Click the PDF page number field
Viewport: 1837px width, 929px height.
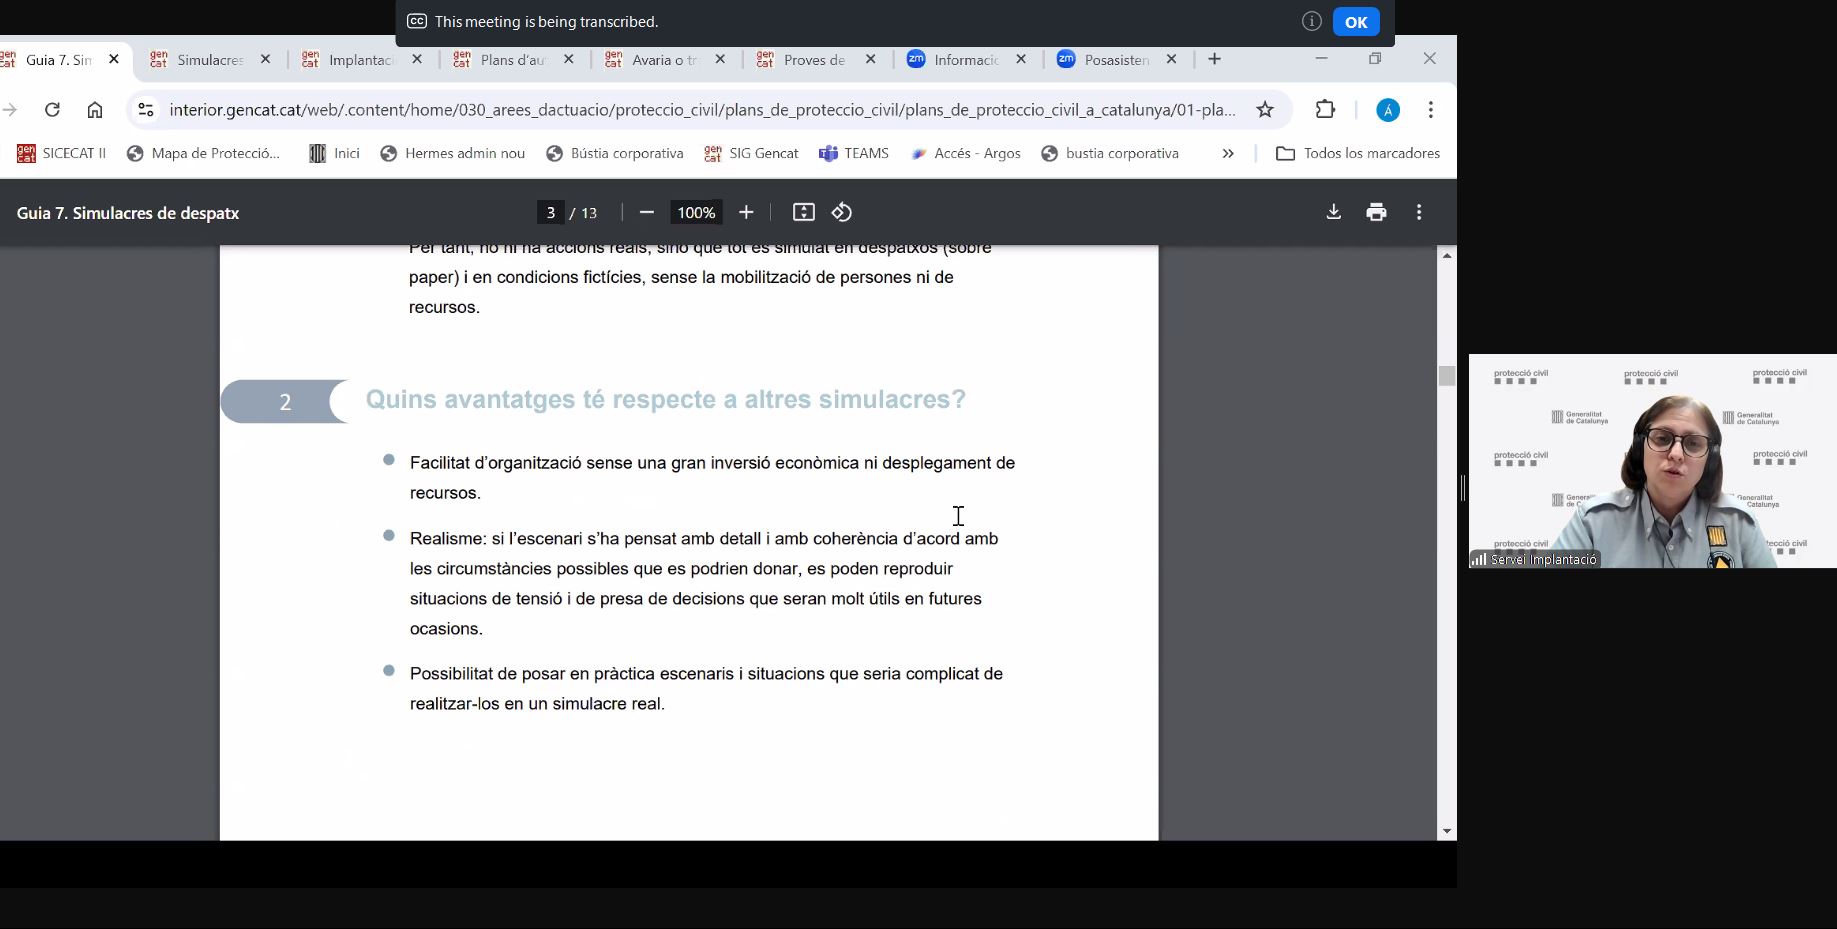click(550, 212)
